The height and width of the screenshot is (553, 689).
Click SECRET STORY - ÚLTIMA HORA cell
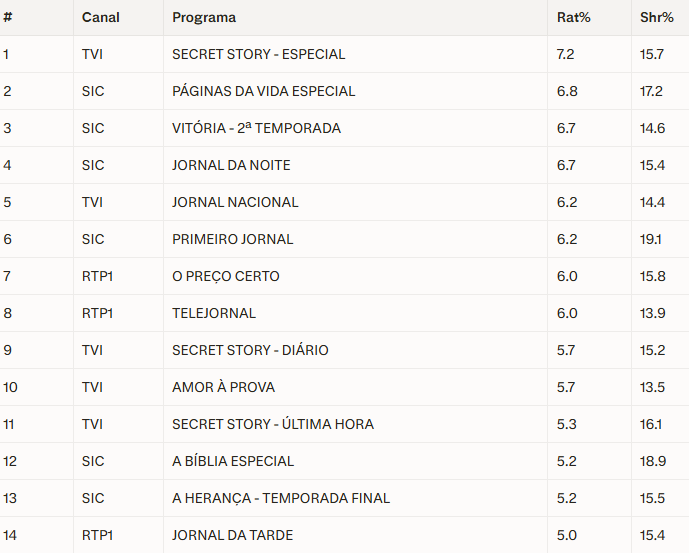(x=272, y=424)
